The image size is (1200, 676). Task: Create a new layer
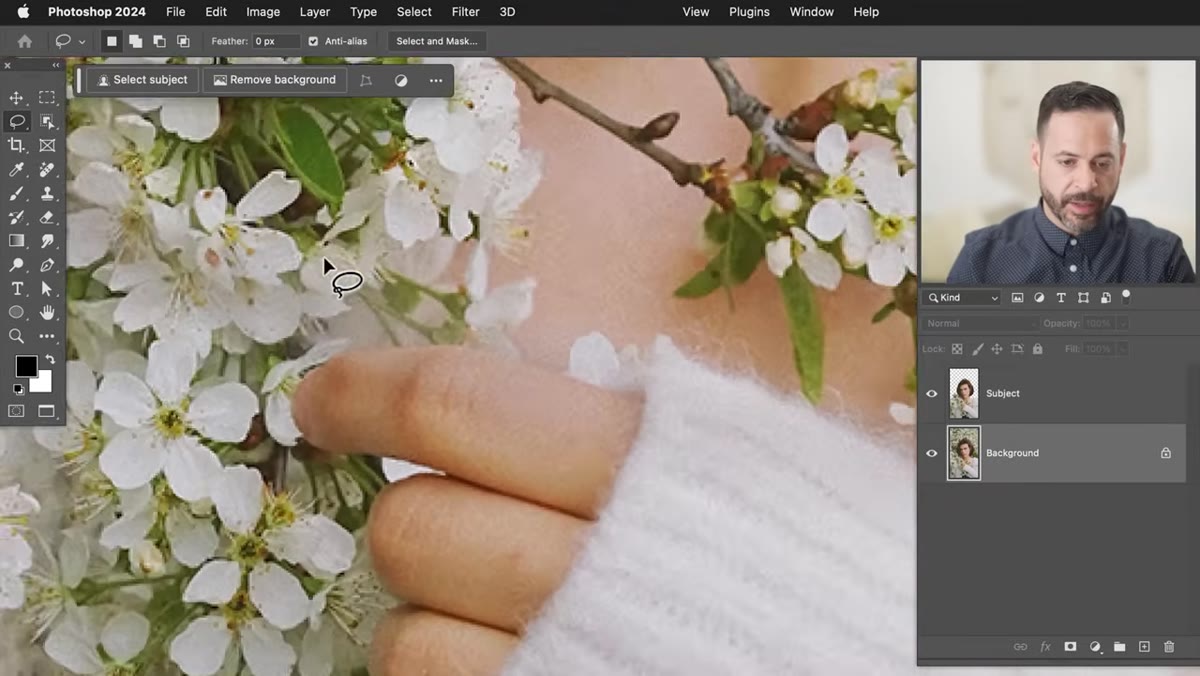pyautogui.click(x=1144, y=647)
